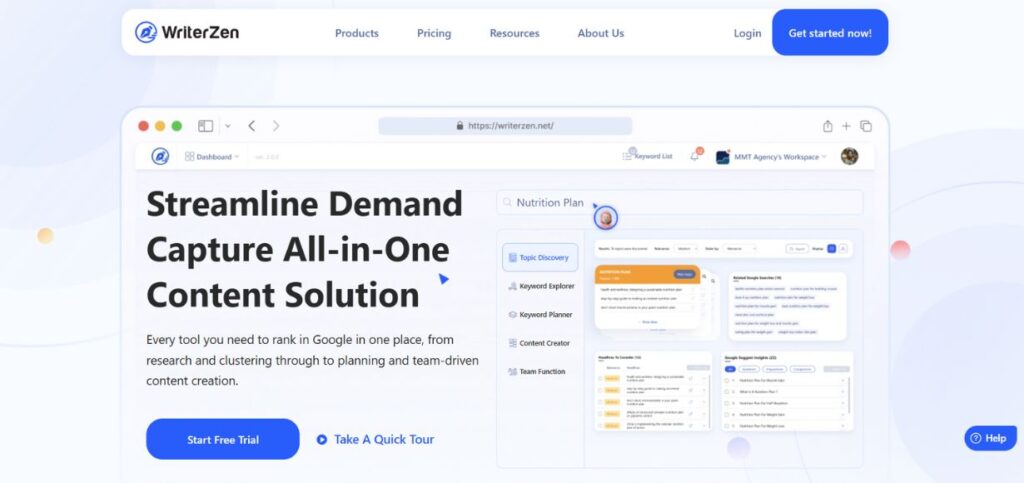Check the second Headlines To Consider row checkbox
Viewport: 1024px width, 483px height.
600,390
